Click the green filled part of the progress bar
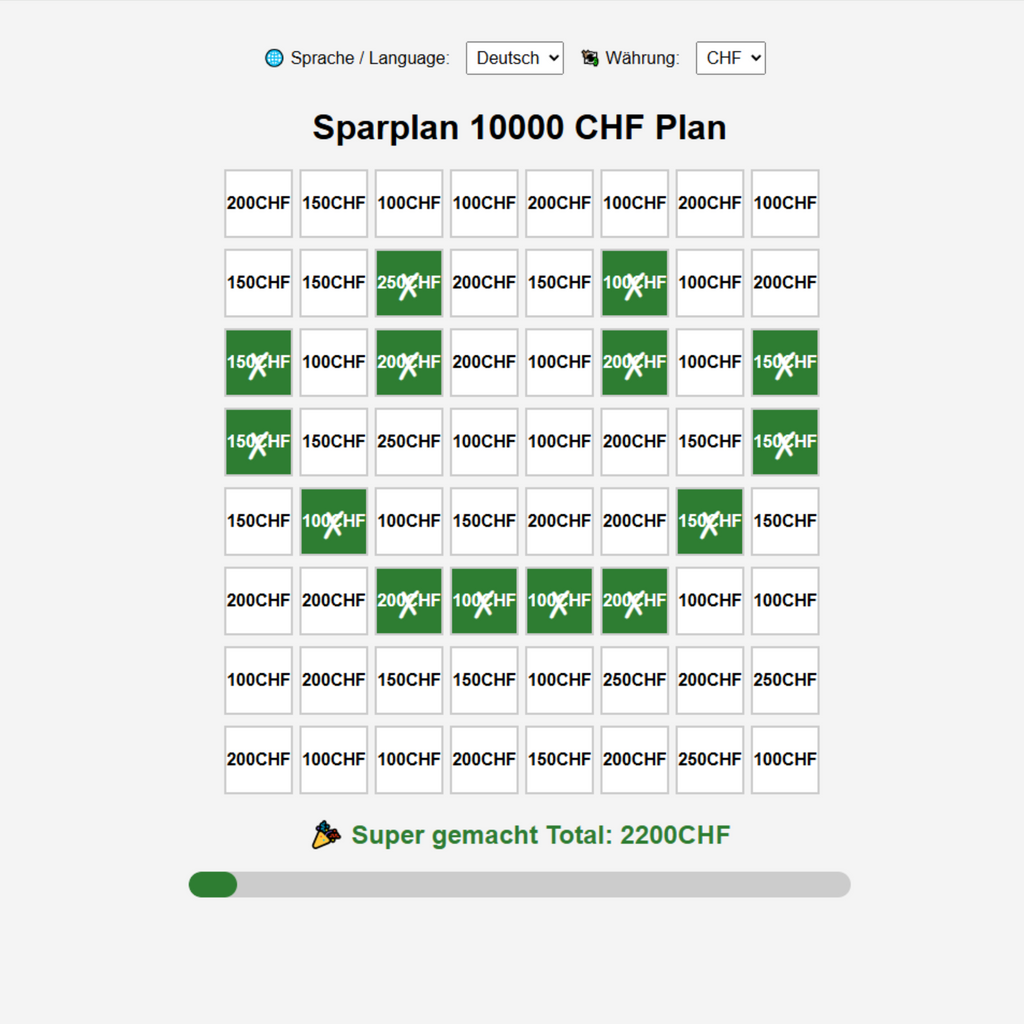1024x1024 pixels. pyautogui.click(x=213, y=884)
